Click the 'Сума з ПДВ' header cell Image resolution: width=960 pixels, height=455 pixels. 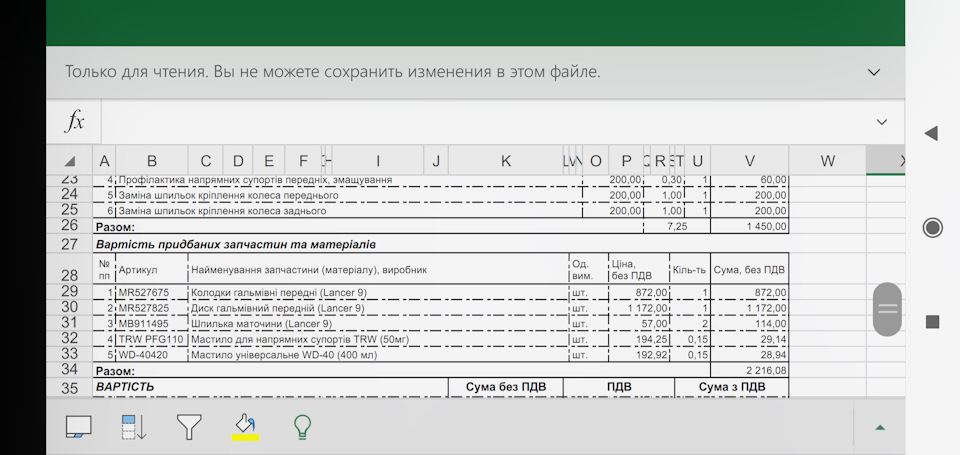coord(732,387)
